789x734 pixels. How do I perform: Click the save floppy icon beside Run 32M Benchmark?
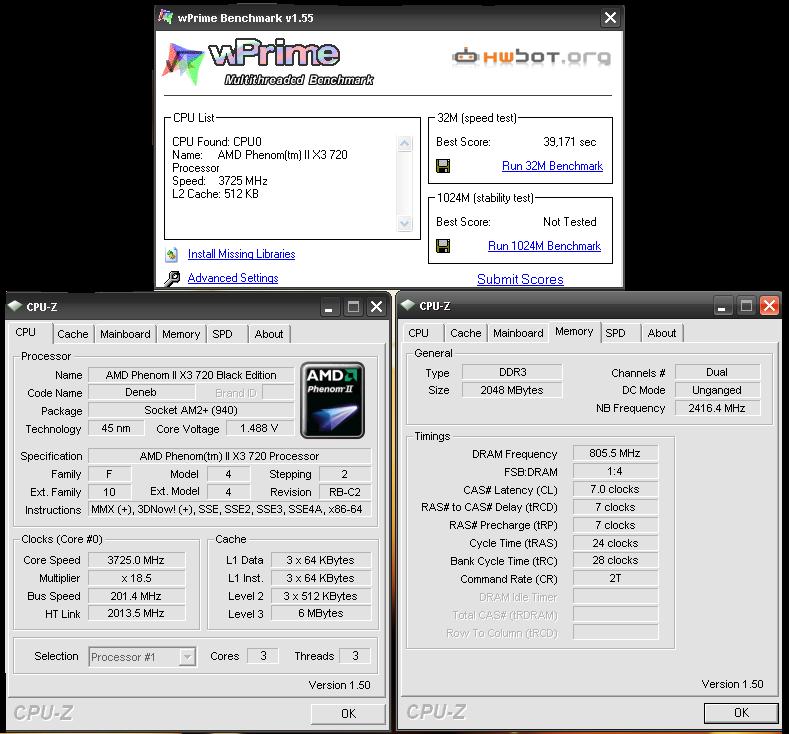(x=443, y=166)
